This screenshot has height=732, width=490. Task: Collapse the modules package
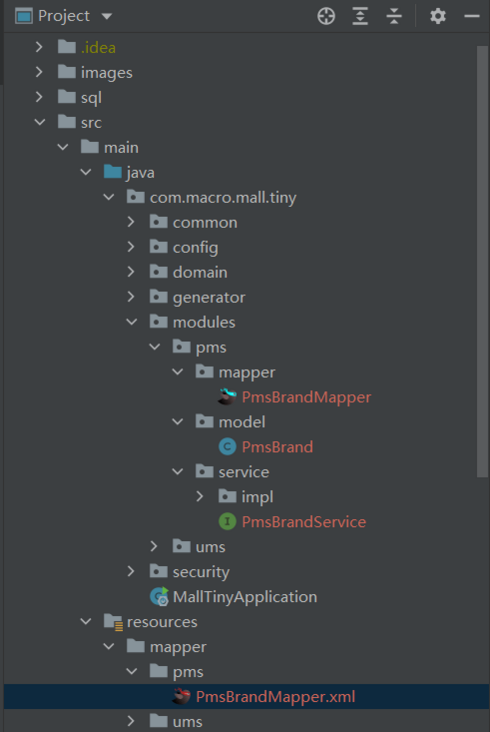132,322
